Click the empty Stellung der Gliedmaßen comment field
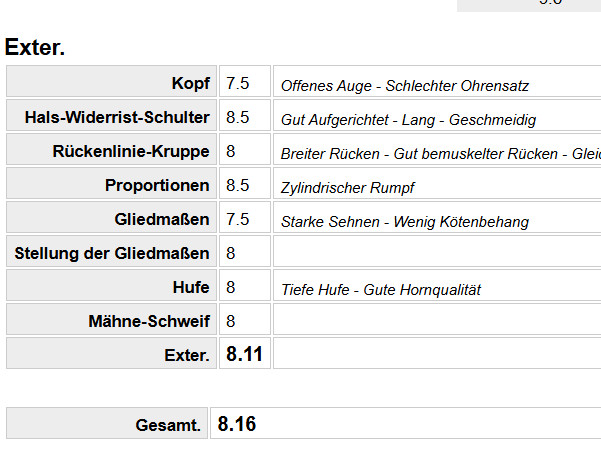Screen dimensions: 601x451 (x=436, y=253)
